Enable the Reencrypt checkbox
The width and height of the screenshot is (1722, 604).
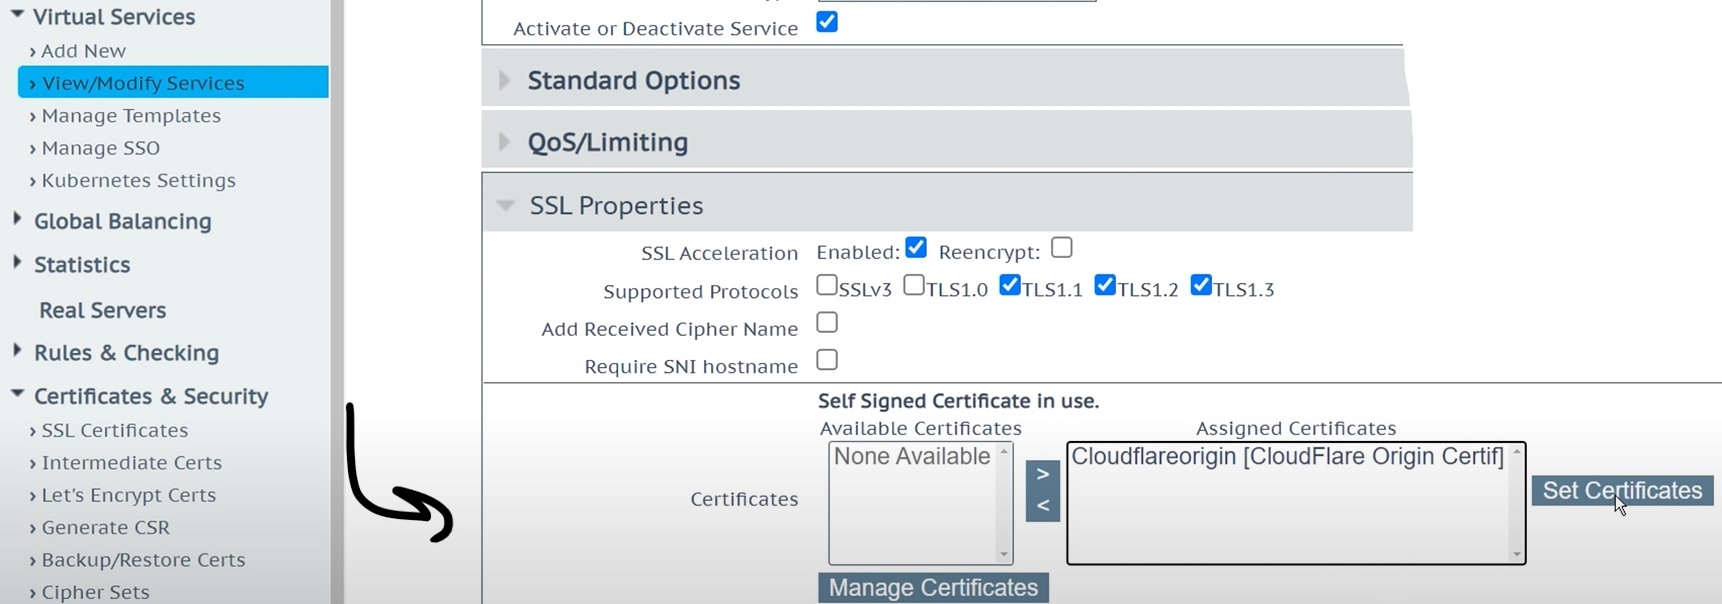tap(1062, 248)
